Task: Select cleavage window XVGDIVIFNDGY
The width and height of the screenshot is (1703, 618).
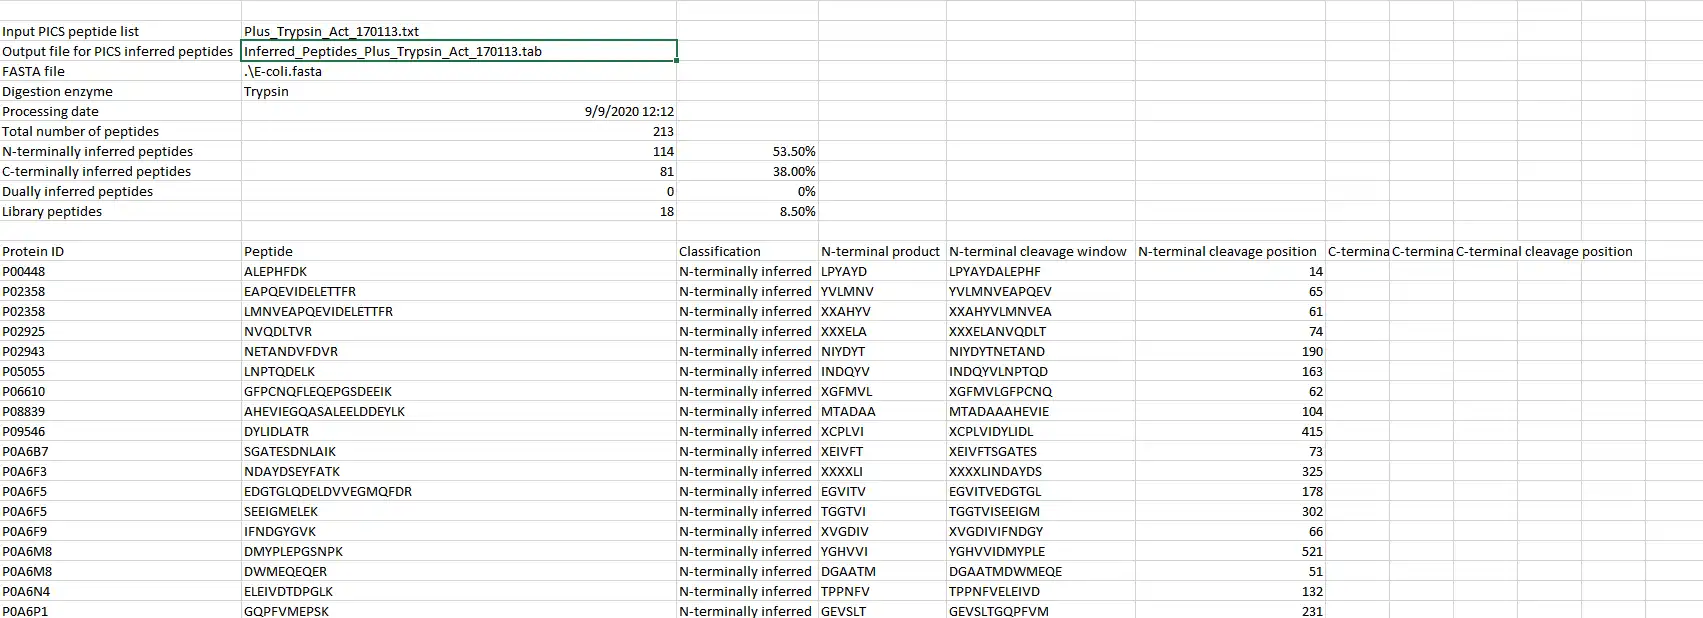Action: click(1040, 531)
